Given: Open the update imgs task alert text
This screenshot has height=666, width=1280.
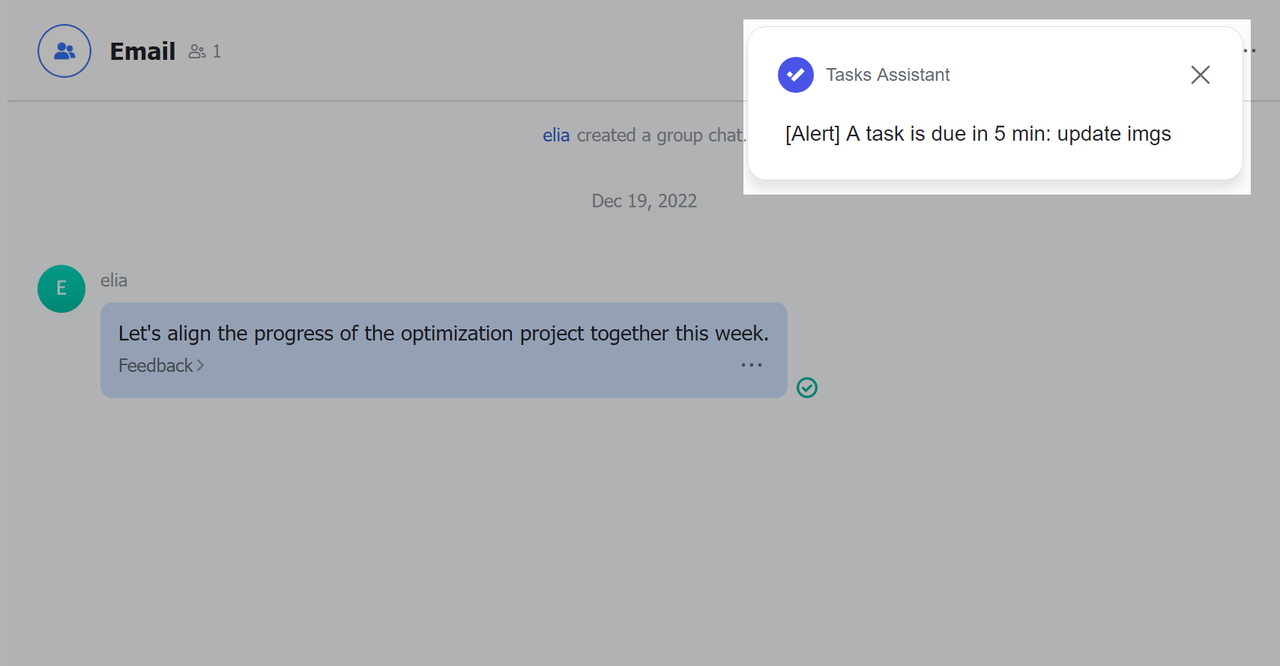Looking at the screenshot, I should pyautogui.click(x=978, y=134).
